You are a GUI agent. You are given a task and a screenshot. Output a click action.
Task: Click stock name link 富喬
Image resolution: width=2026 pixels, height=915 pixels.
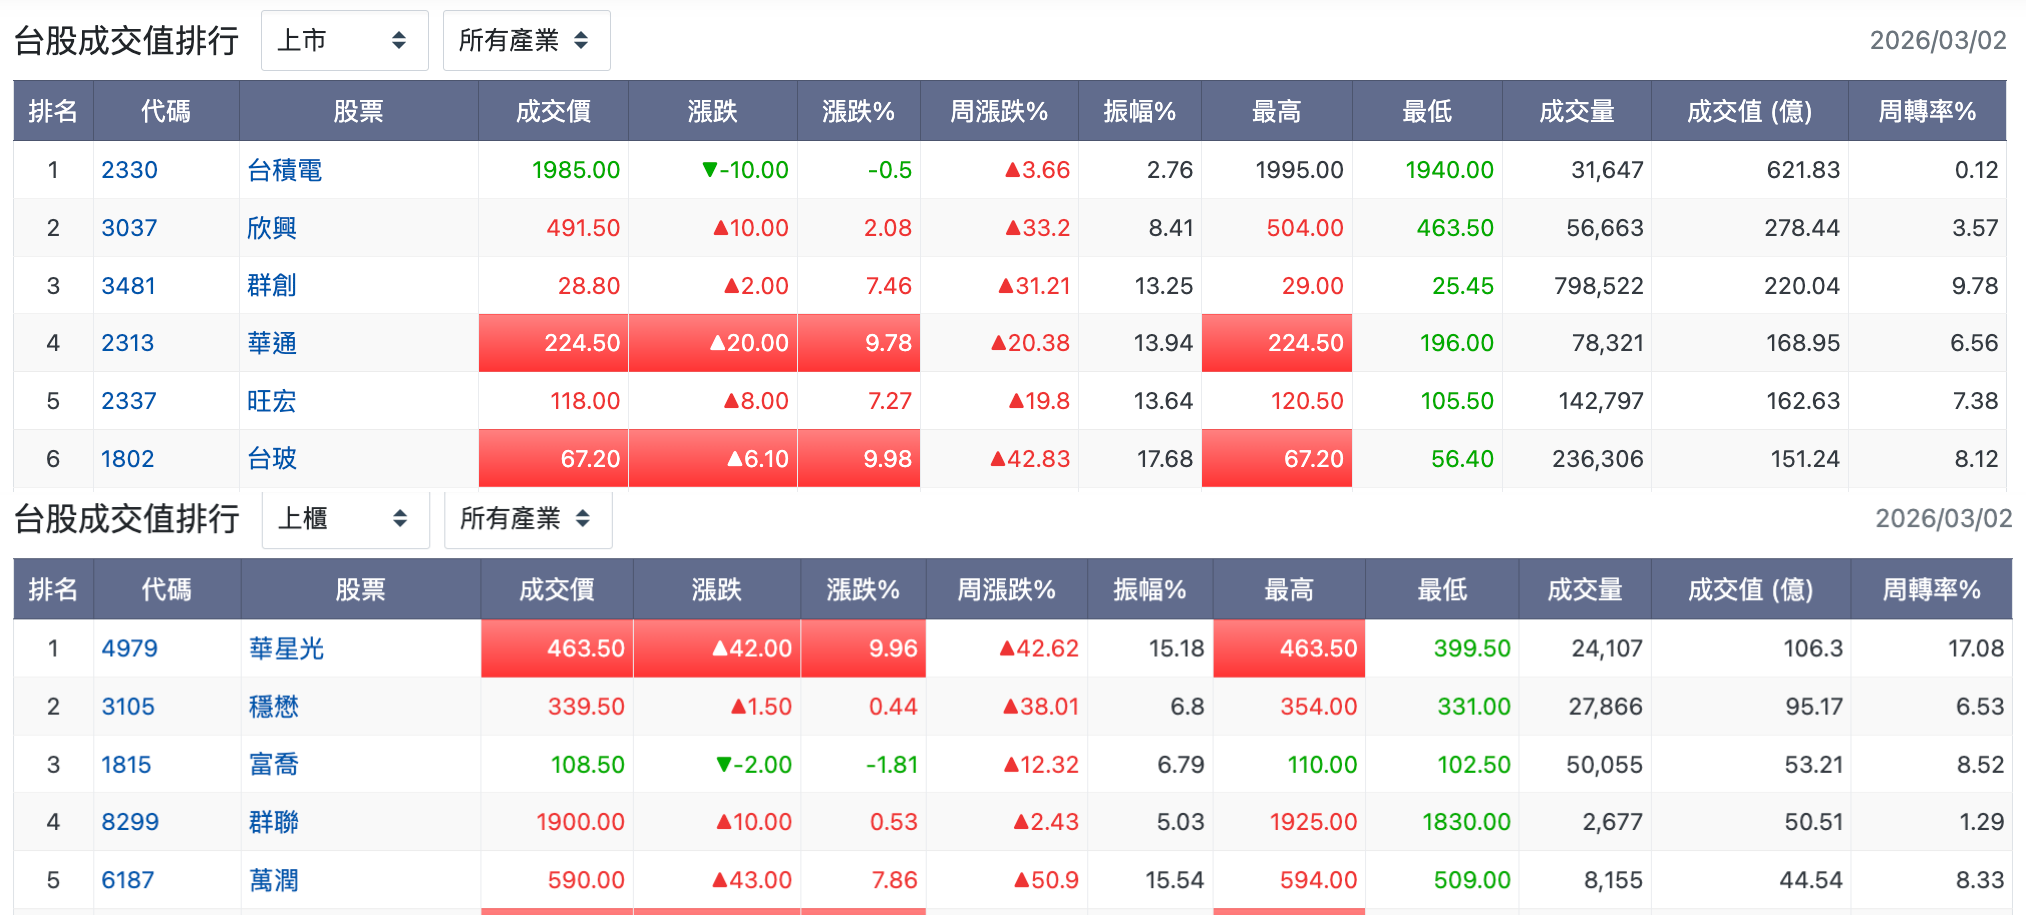click(274, 765)
